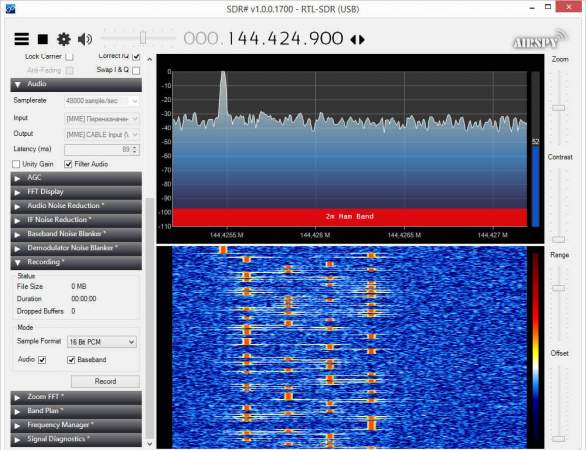Open the Samplerate dropdown
Viewport: 586px width, 450px height.
[102, 101]
